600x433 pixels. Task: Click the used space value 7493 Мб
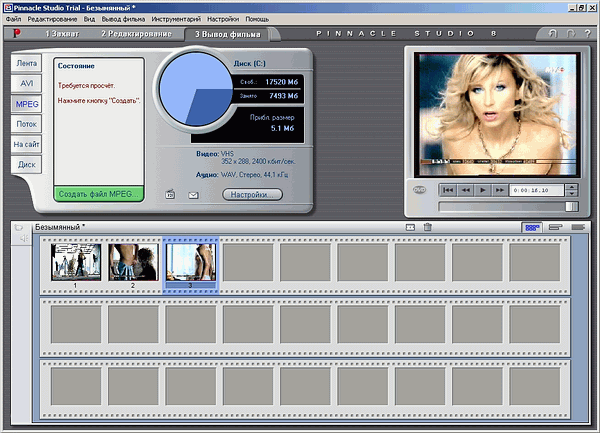(x=283, y=96)
